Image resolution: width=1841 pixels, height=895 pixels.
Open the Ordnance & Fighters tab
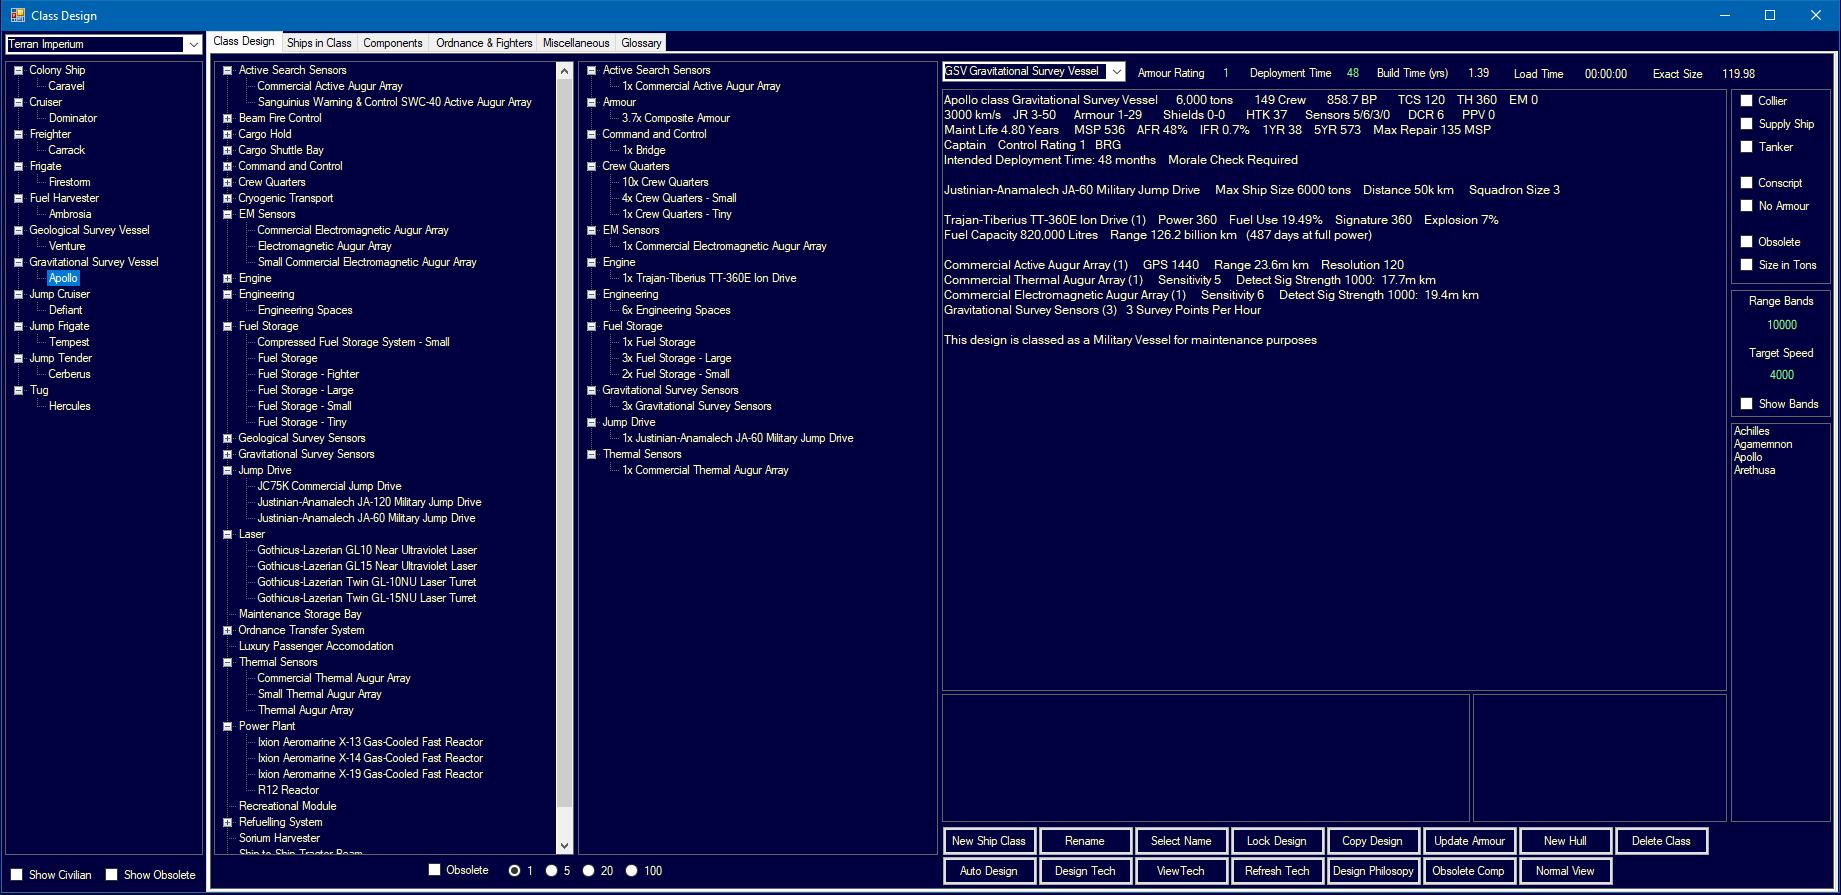point(484,43)
